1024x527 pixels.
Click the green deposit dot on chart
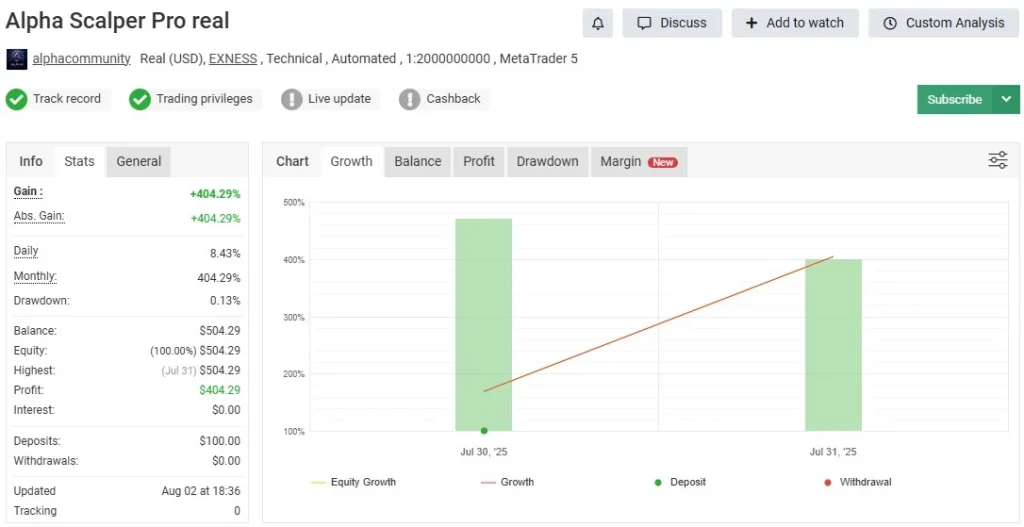484,430
